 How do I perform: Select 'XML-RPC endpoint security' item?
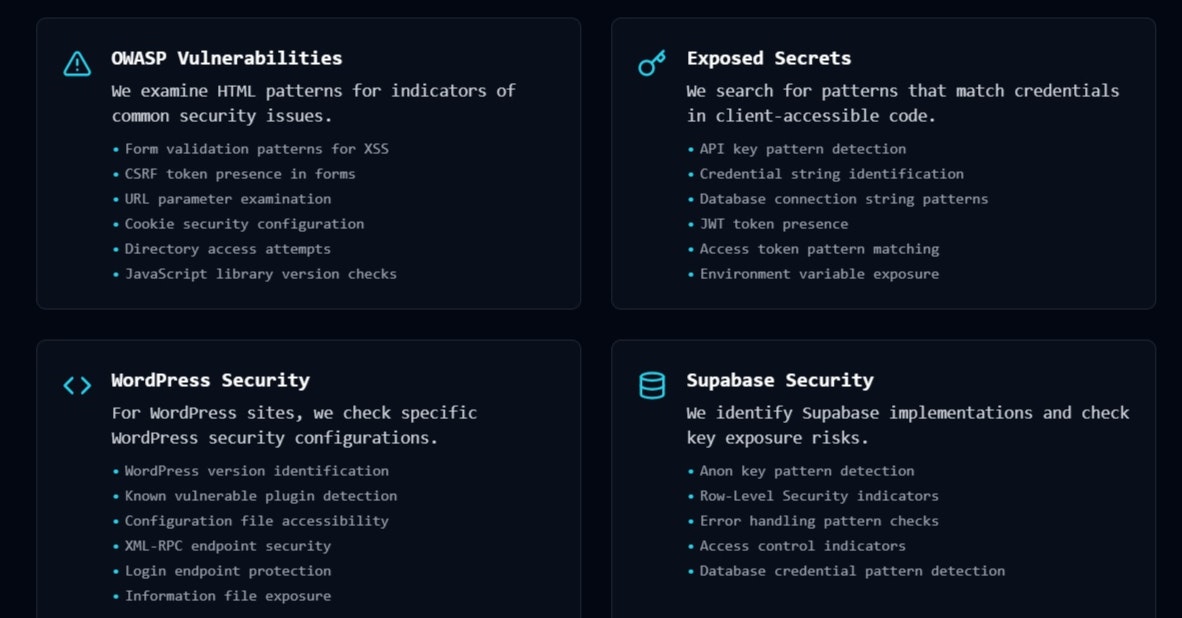click(x=227, y=546)
